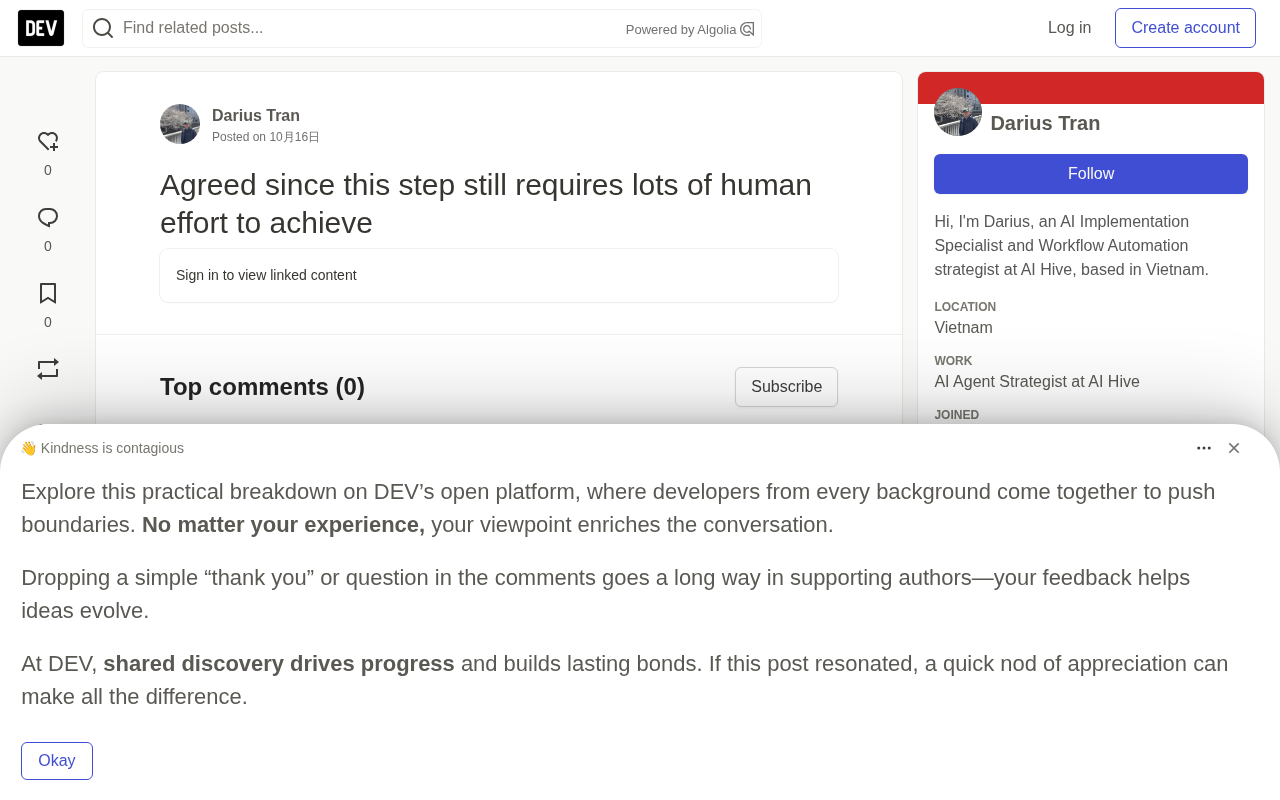Open Darius Tran's sidebar profile picture
The width and height of the screenshot is (1280, 800).
click(958, 112)
